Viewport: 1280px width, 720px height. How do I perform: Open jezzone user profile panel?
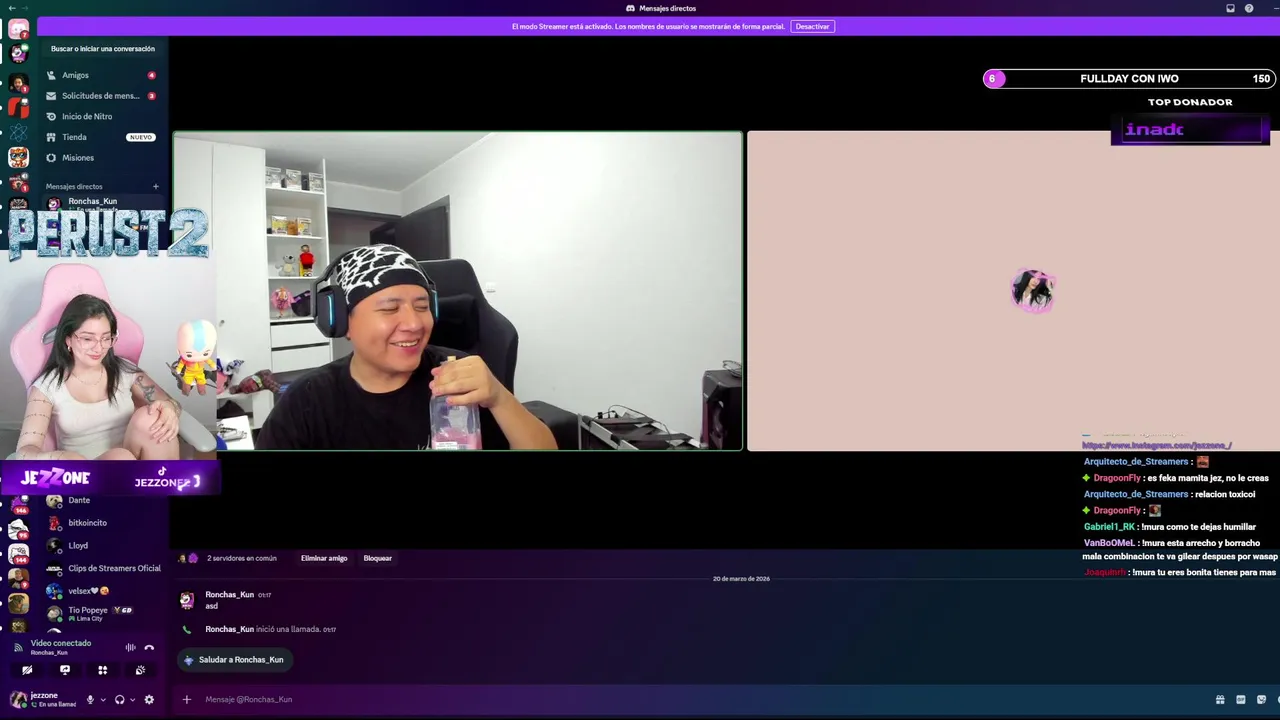coord(43,699)
